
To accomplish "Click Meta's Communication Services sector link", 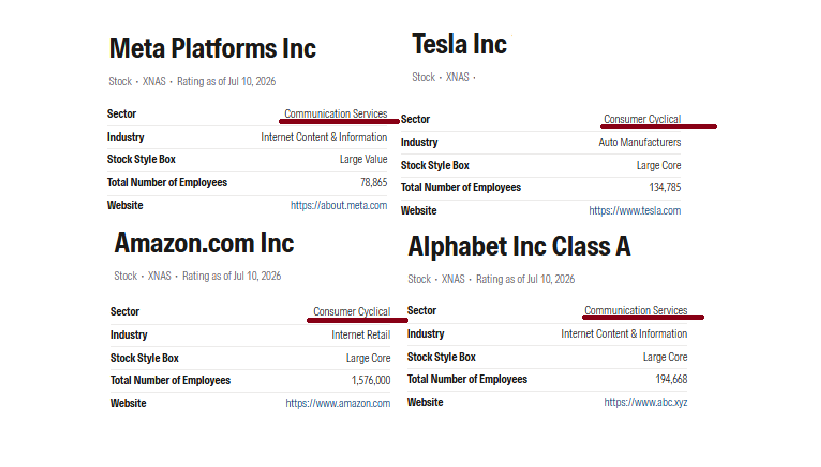I will (336, 114).
